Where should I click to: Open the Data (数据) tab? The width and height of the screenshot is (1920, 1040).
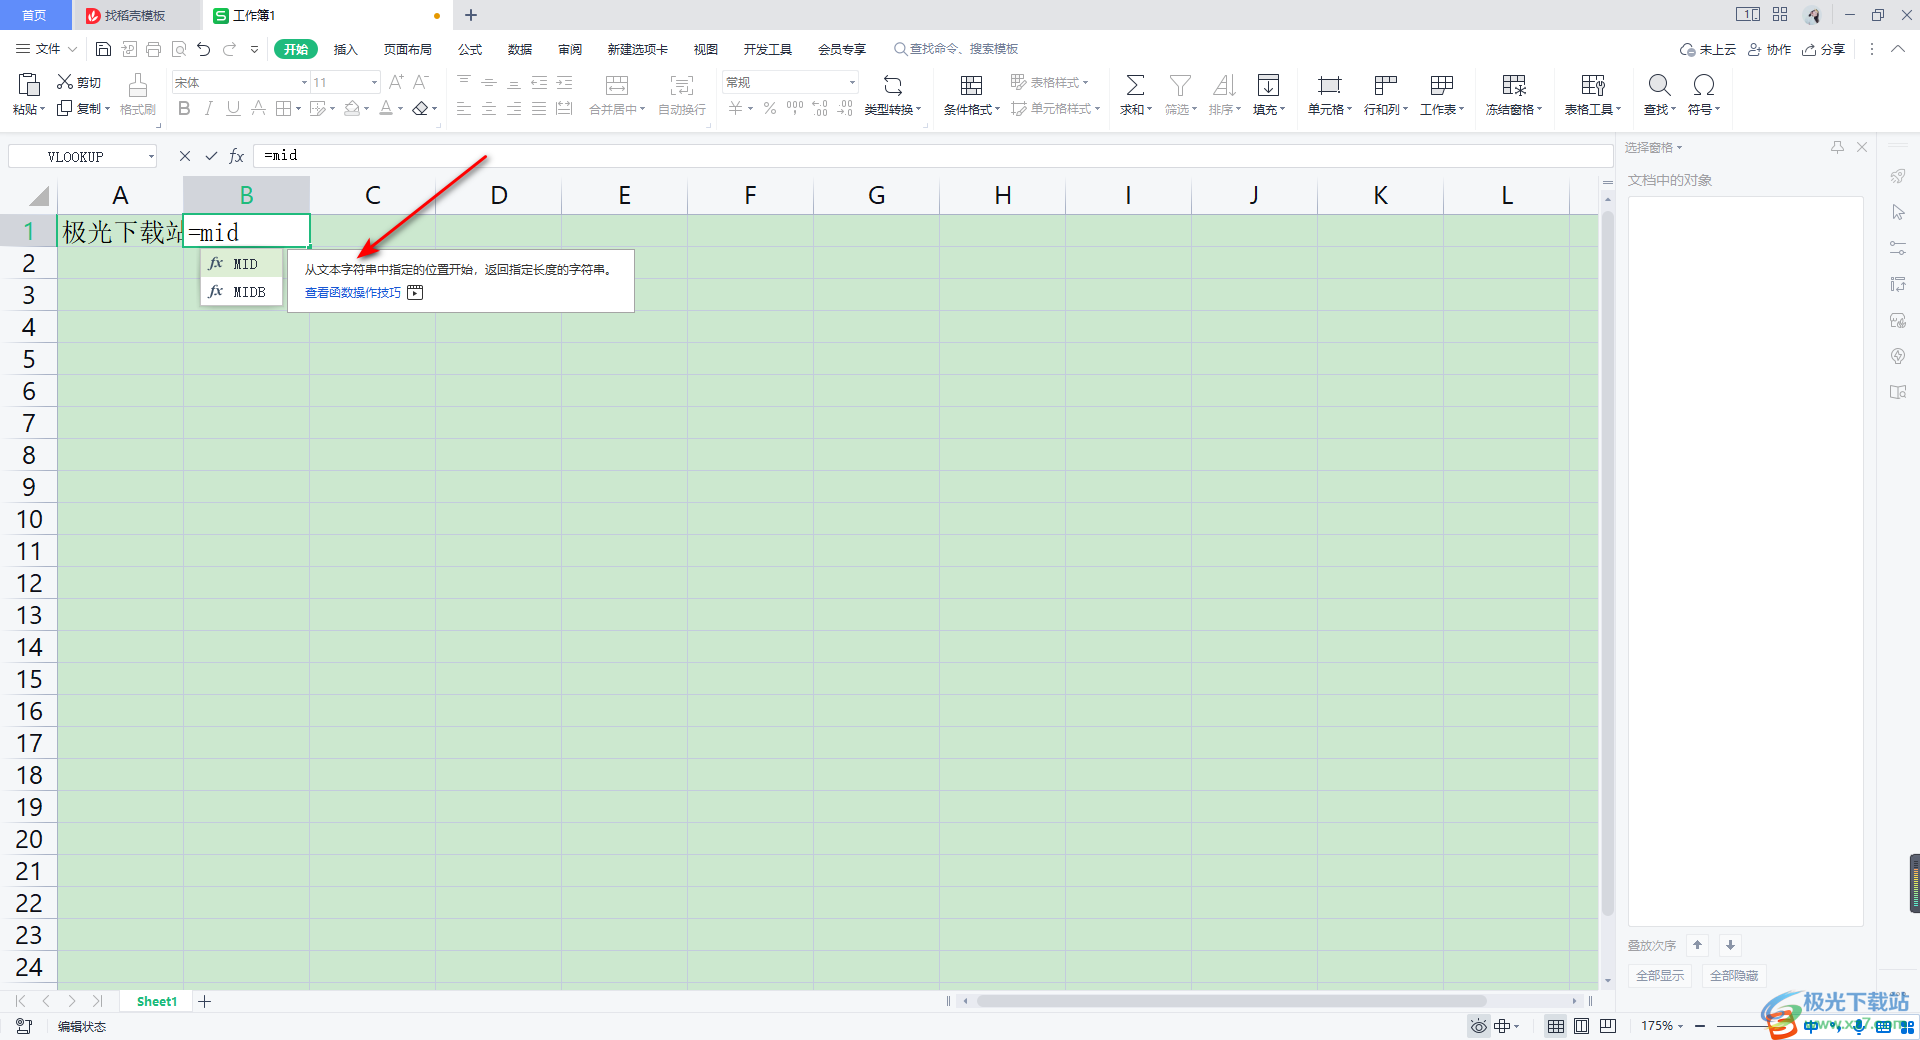(520, 49)
